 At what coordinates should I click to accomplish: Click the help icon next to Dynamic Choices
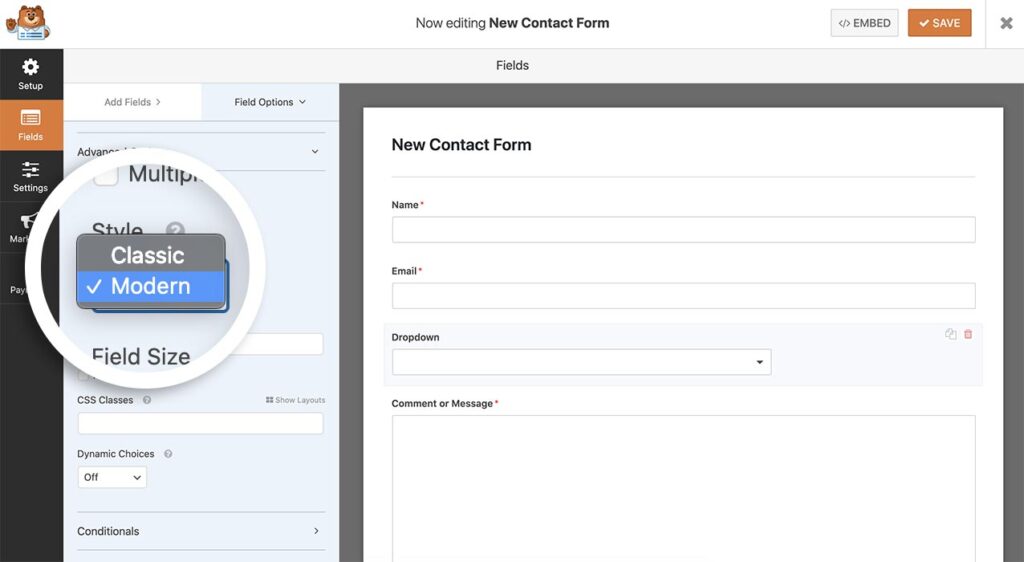point(168,454)
